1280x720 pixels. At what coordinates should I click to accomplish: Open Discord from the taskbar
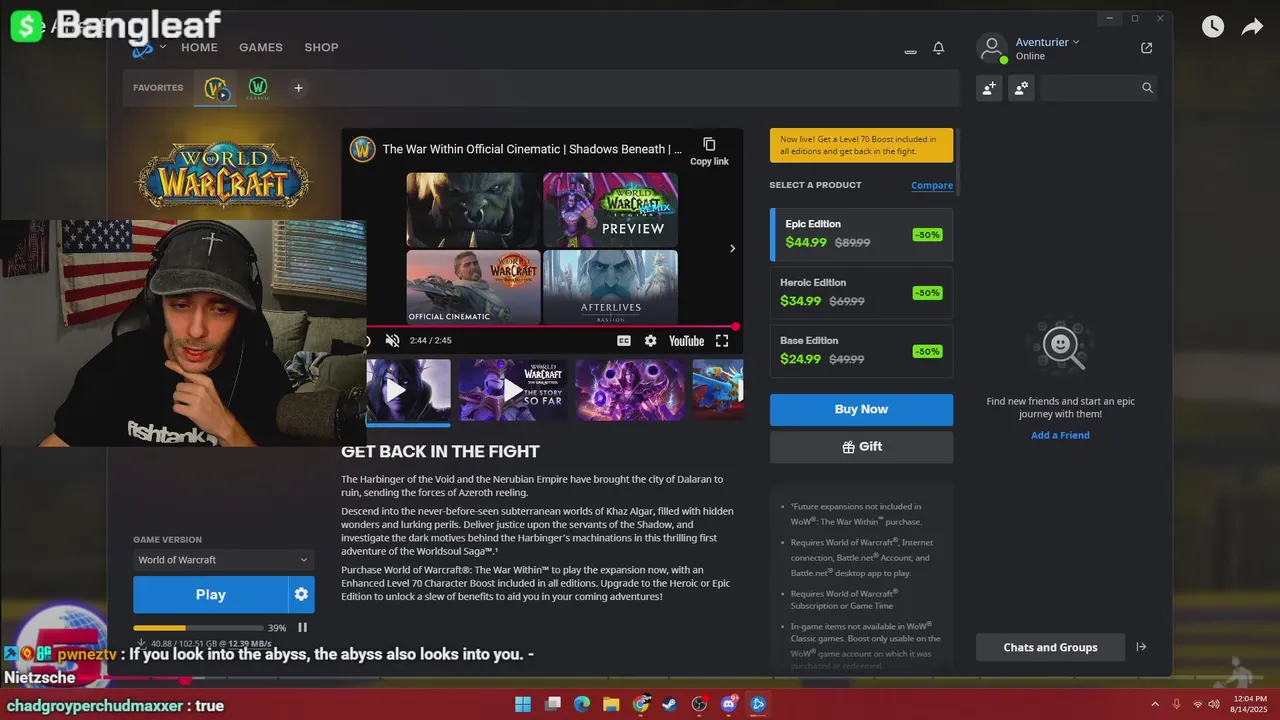pos(729,704)
